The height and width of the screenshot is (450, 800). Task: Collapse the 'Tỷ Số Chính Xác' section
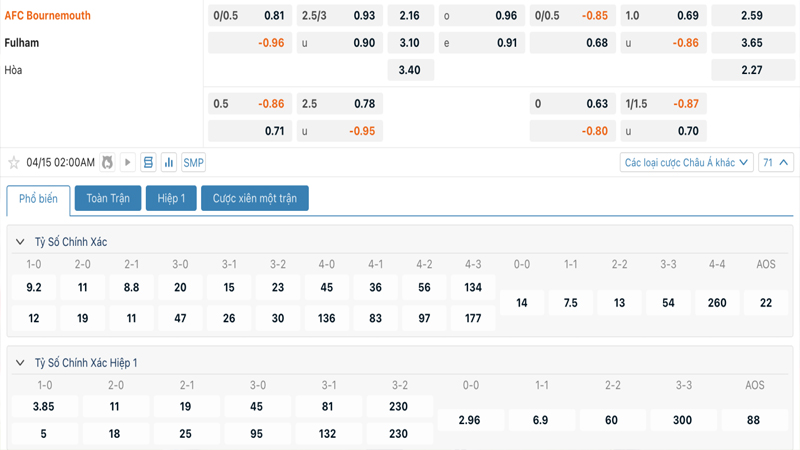click(x=20, y=242)
